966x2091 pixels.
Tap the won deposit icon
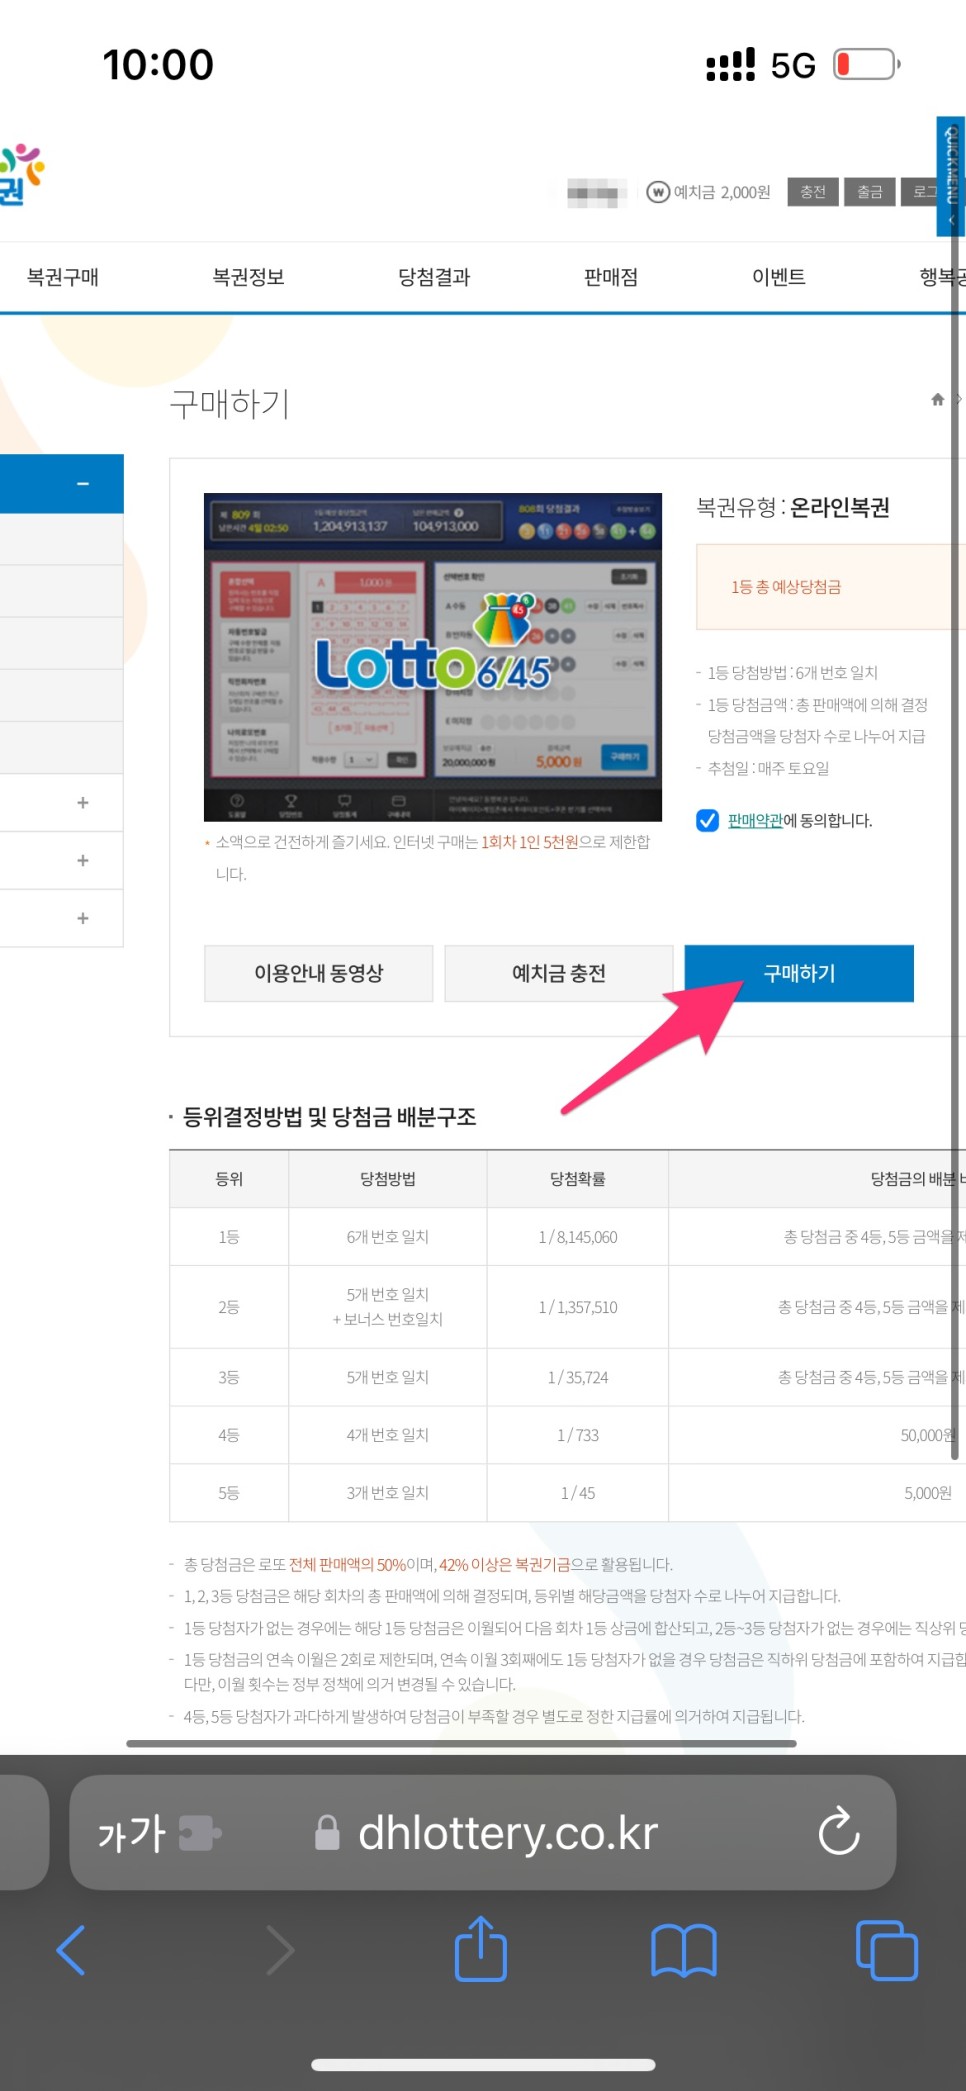[x=658, y=192]
